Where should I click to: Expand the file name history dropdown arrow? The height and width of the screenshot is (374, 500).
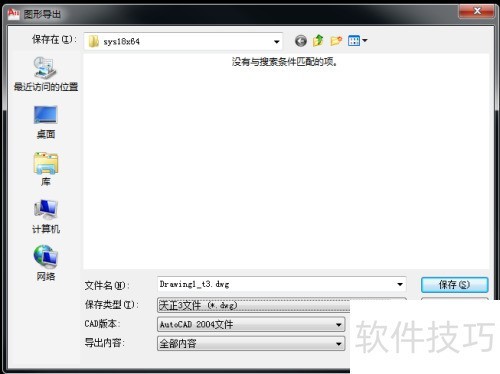coord(400,284)
